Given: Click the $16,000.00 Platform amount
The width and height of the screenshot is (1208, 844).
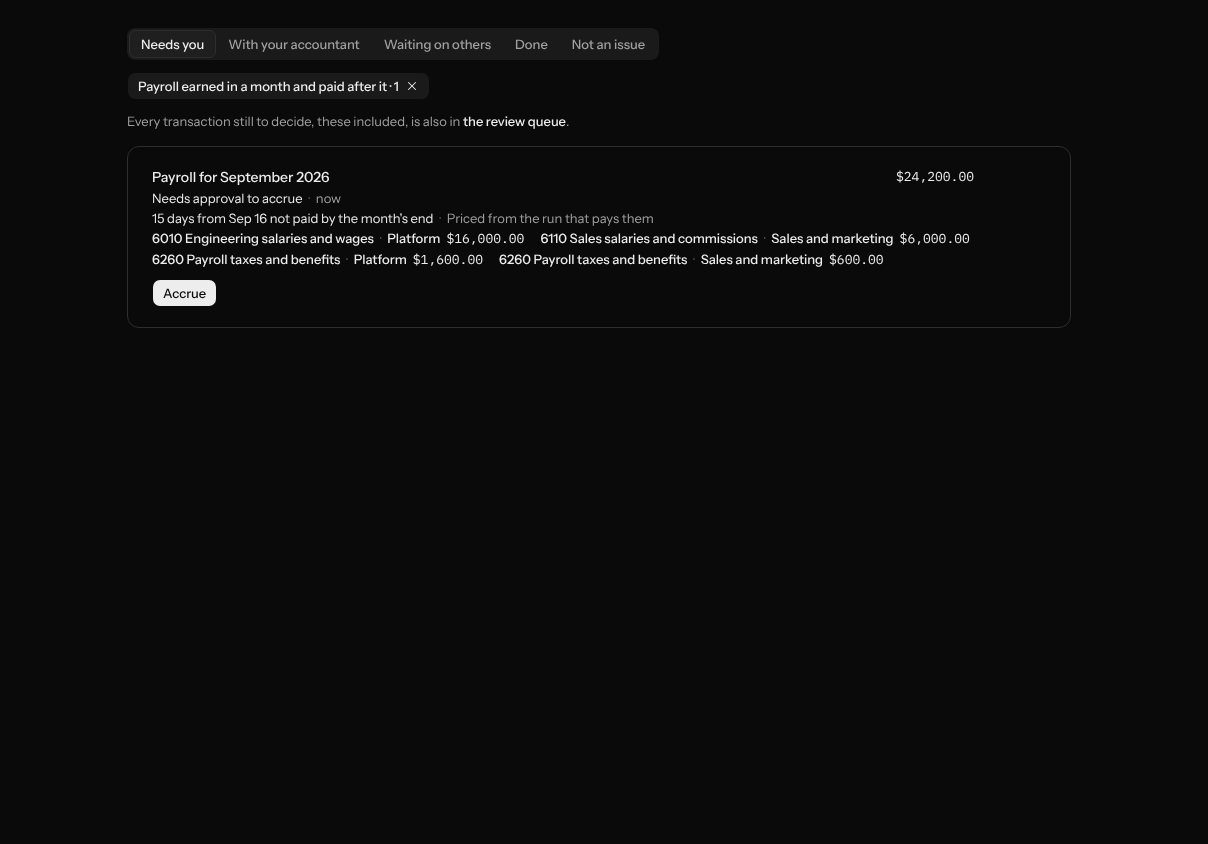Looking at the screenshot, I should pos(485,239).
